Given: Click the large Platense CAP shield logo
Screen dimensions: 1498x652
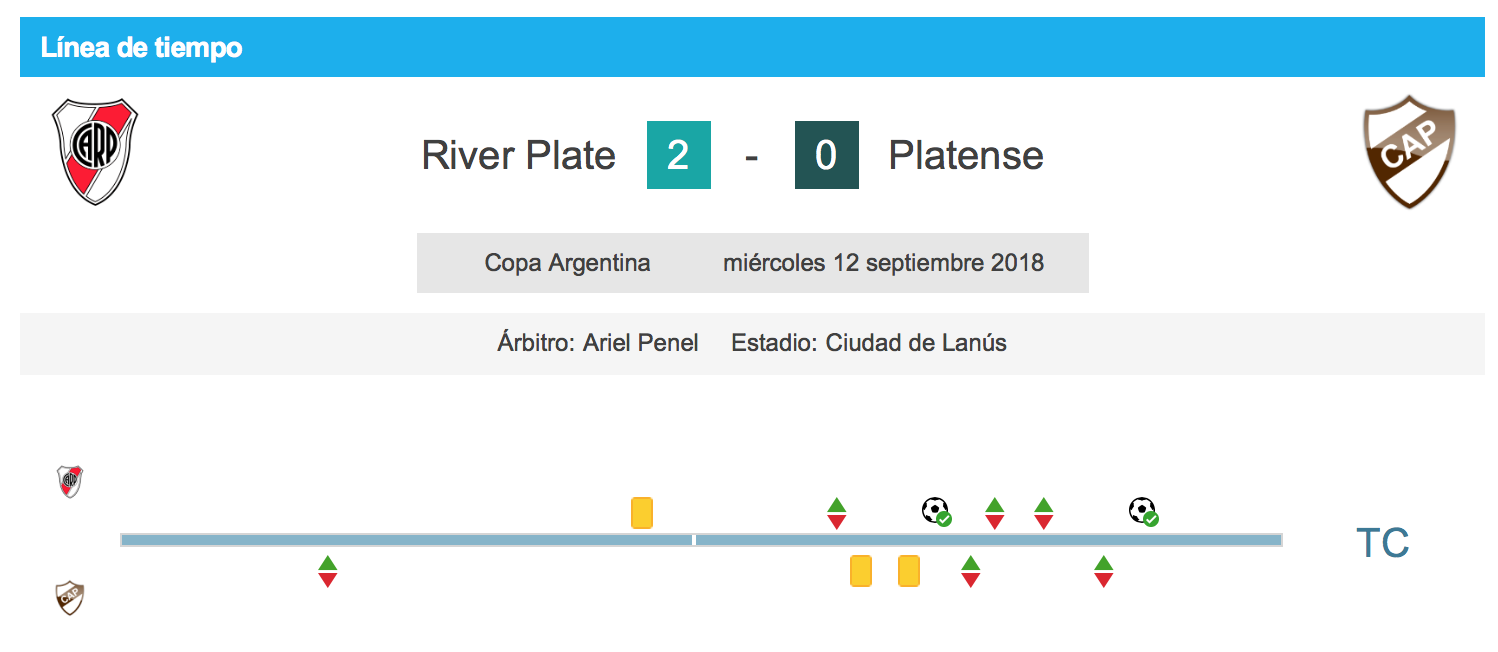Looking at the screenshot, I should pyautogui.click(x=1410, y=152).
